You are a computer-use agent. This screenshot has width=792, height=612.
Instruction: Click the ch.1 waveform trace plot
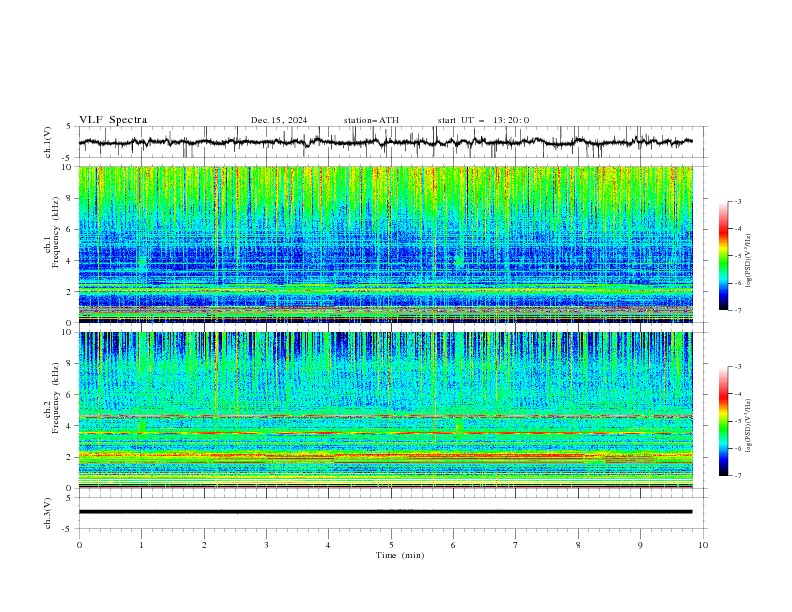[x=385, y=142]
